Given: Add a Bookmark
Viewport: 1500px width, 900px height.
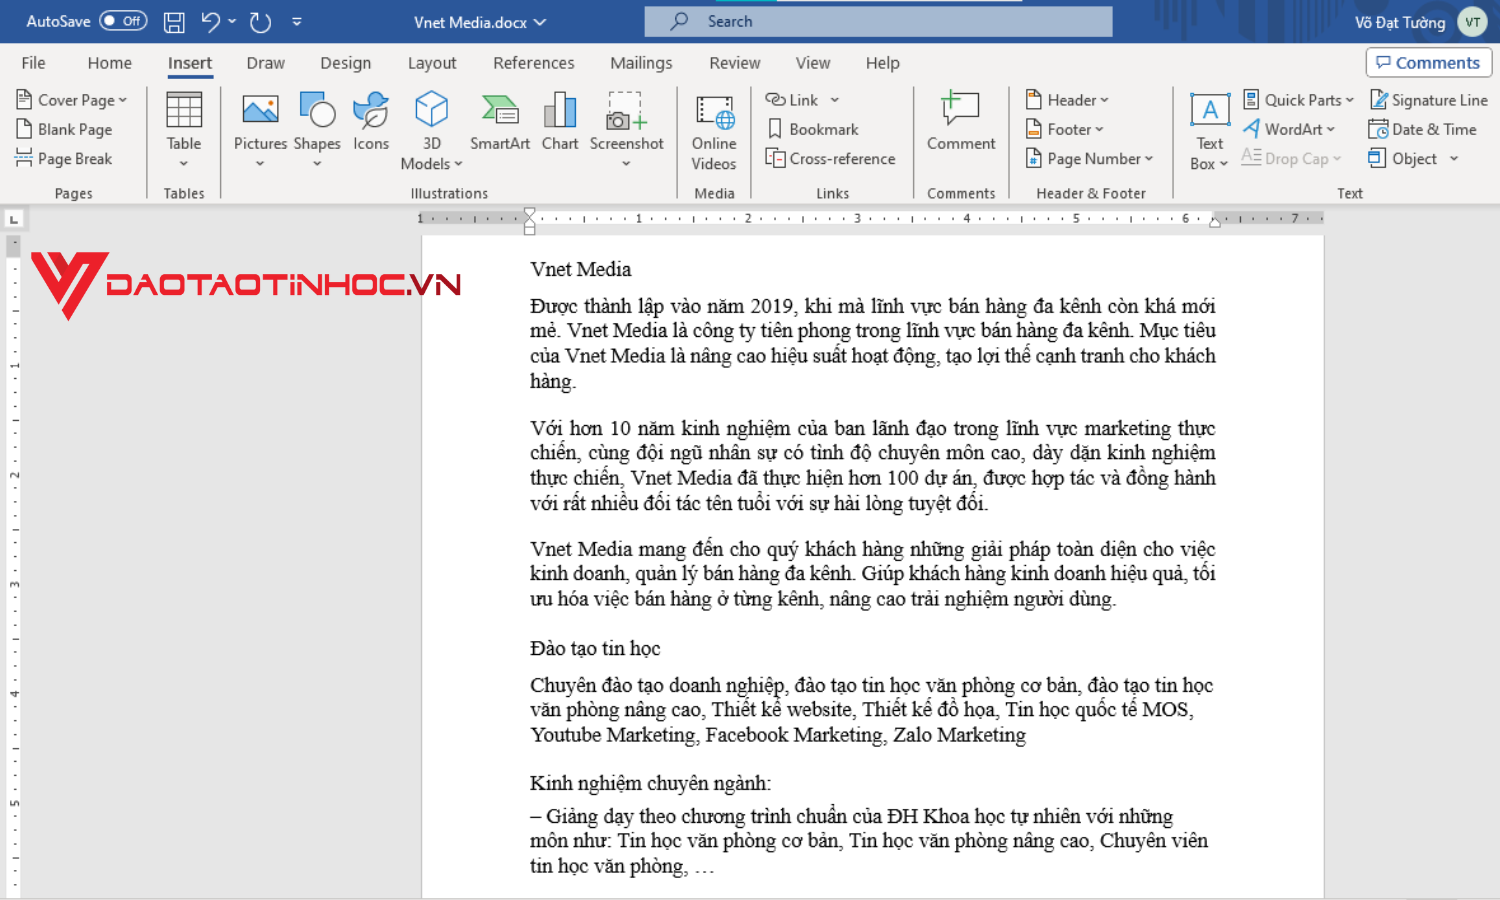Looking at the screenshot, I should click(x=815, y=128).
